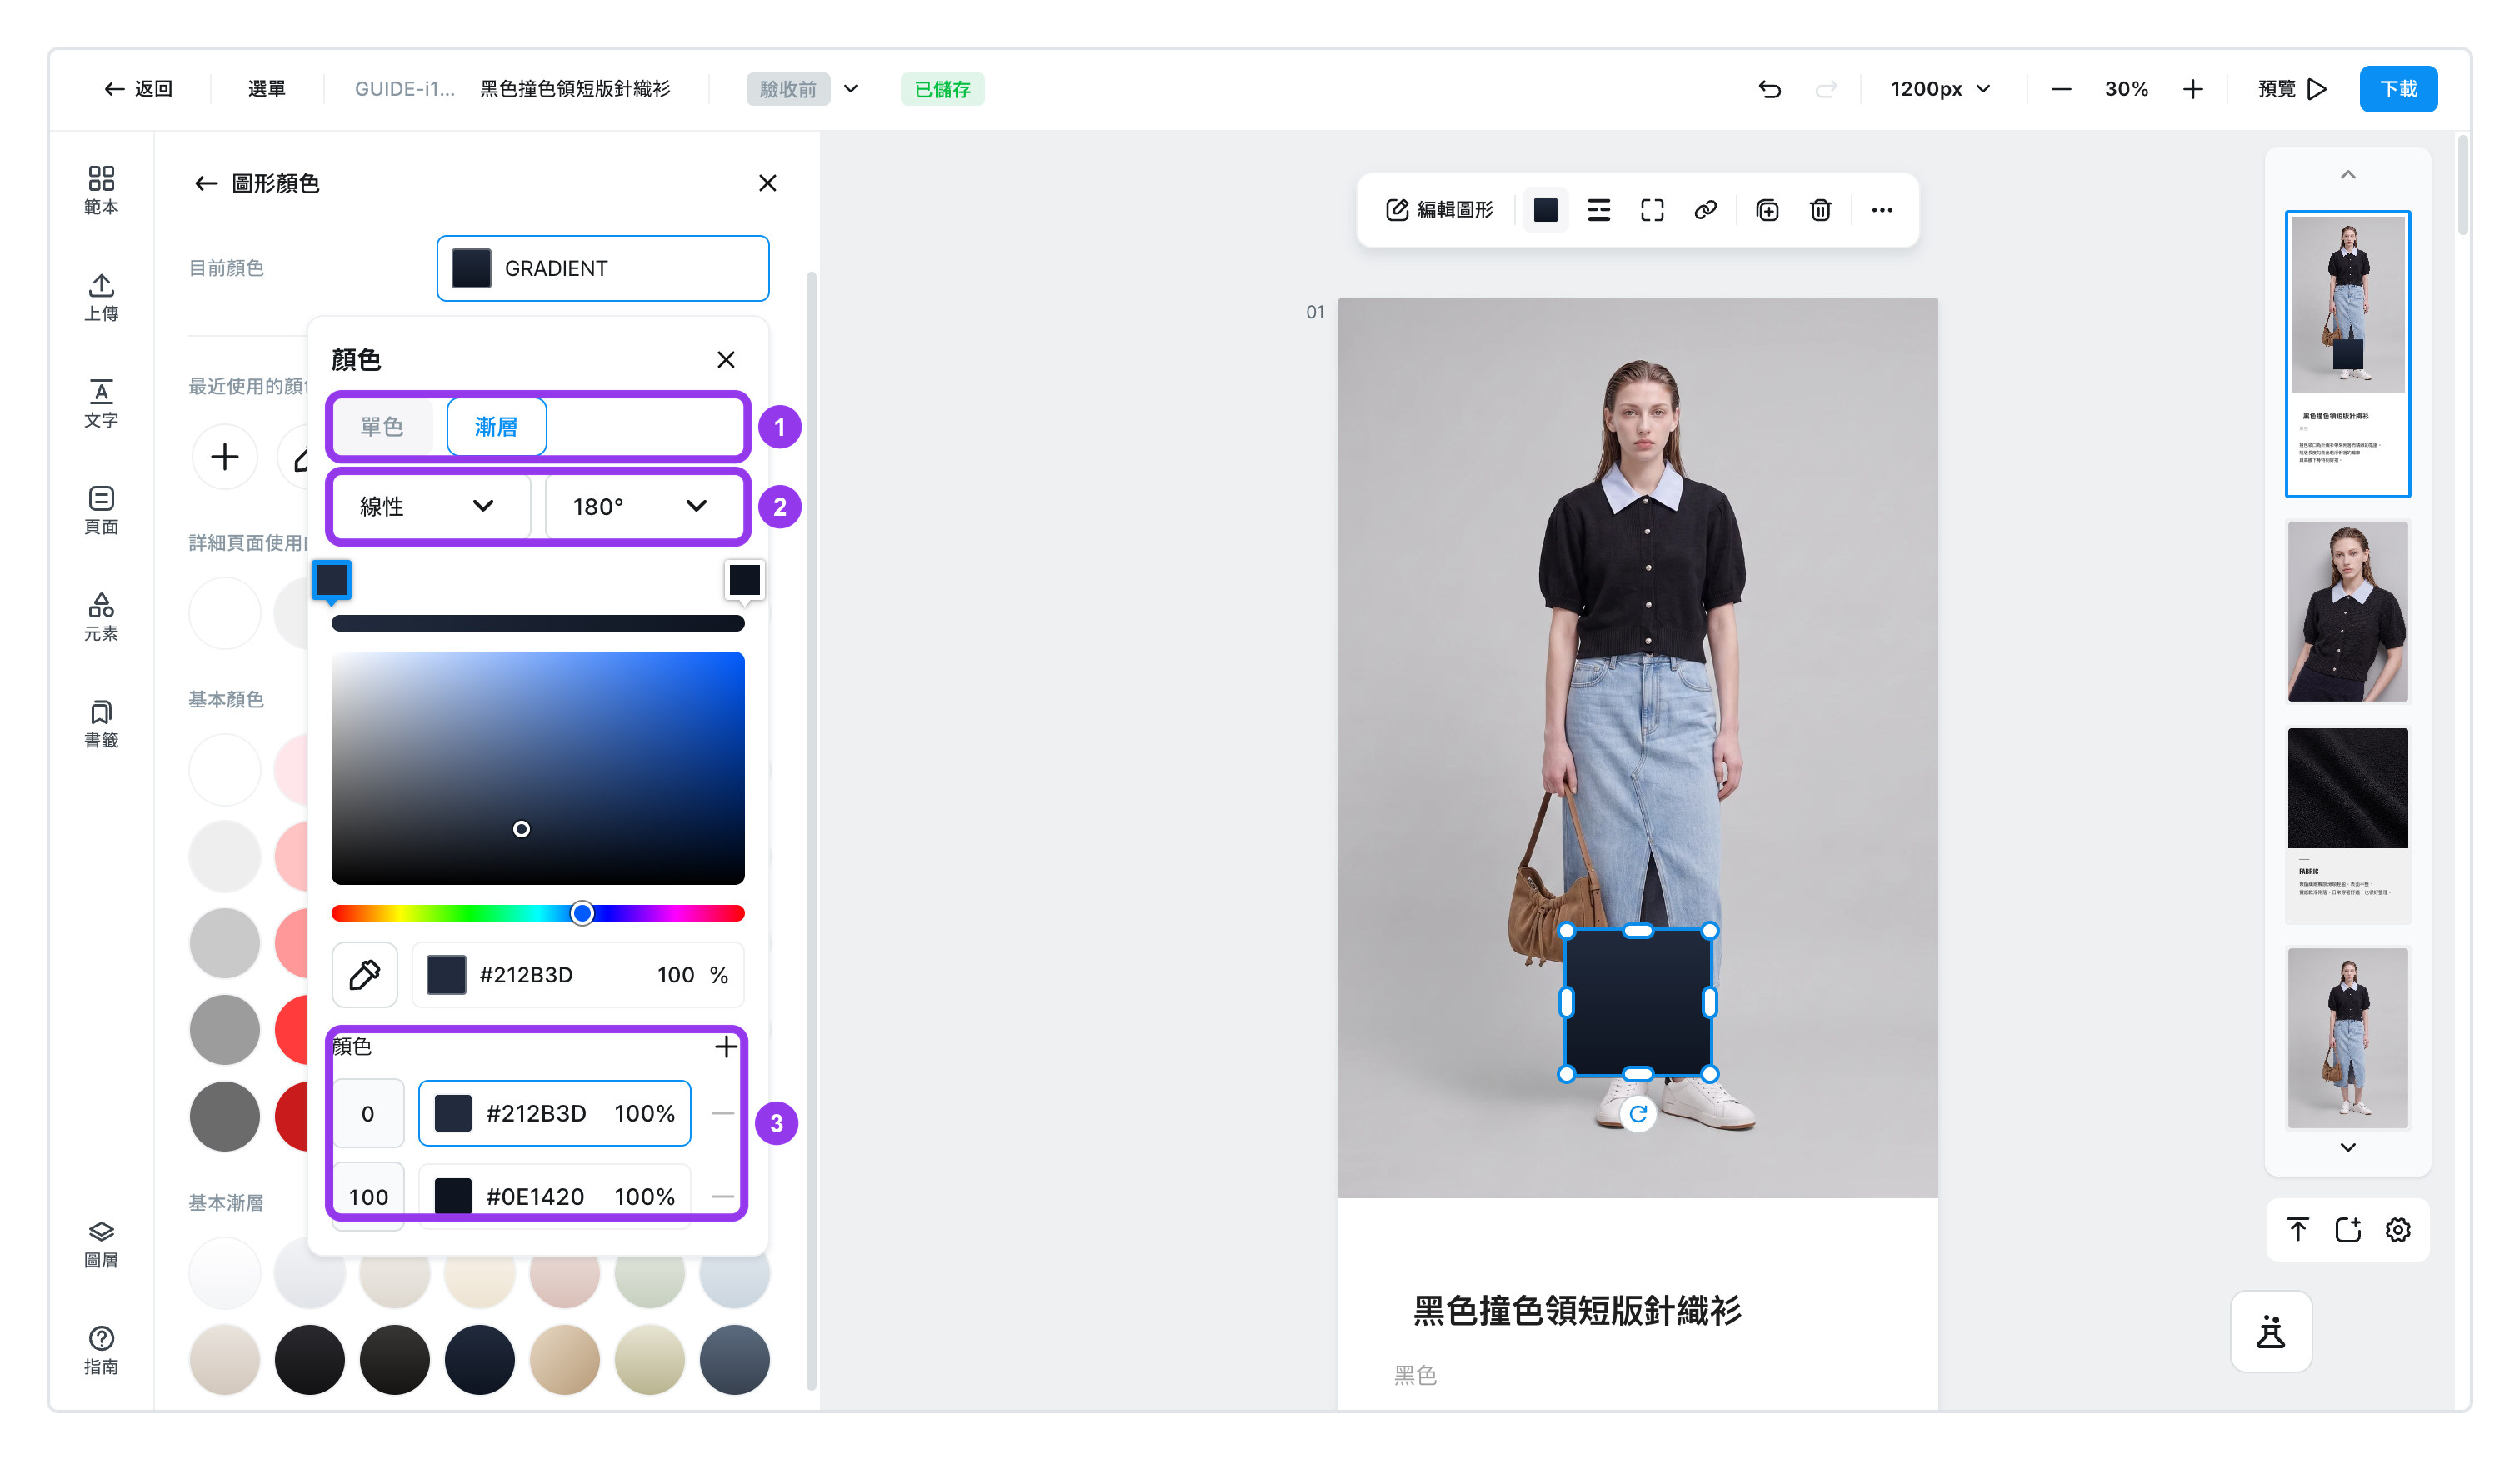The image size is (2520, 1460).
Task: Open the 上傳 upload panel
Action: pos(101,297)
